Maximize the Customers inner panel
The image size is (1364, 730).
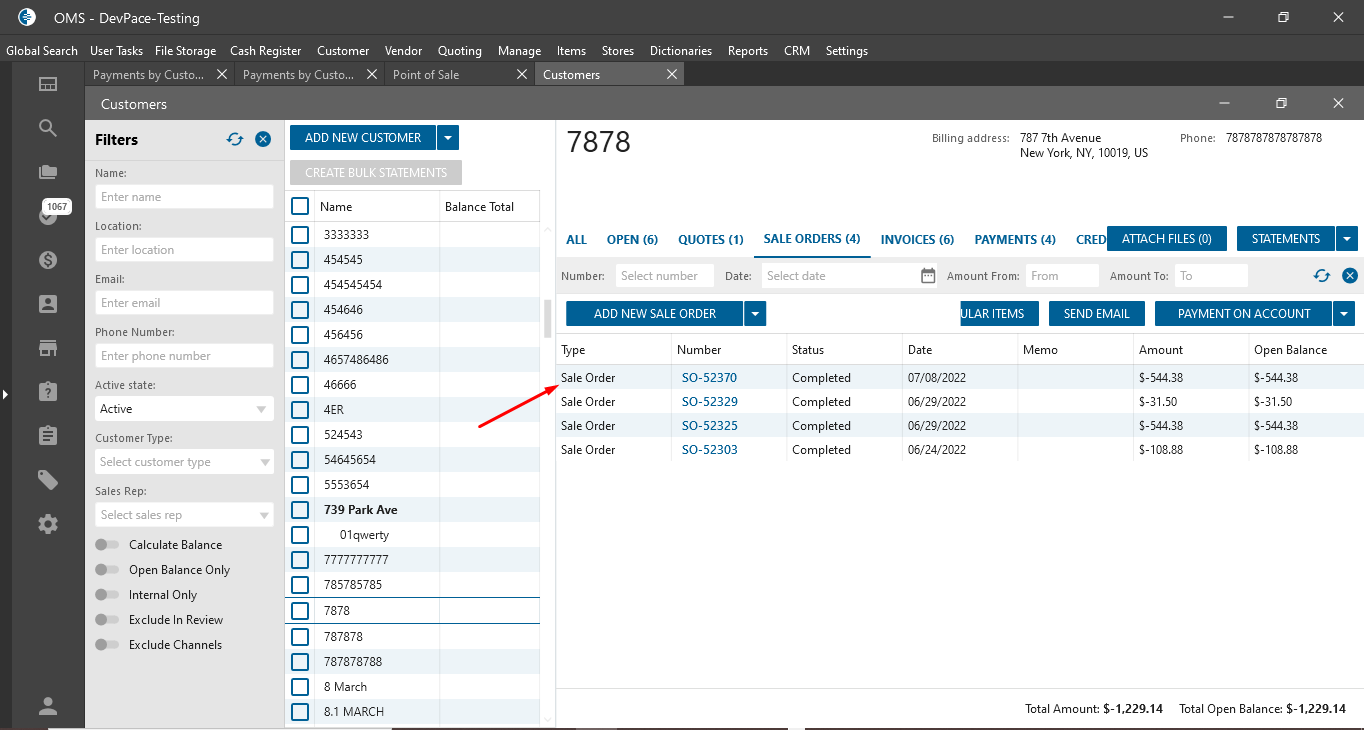click(x=1281, y=104)
